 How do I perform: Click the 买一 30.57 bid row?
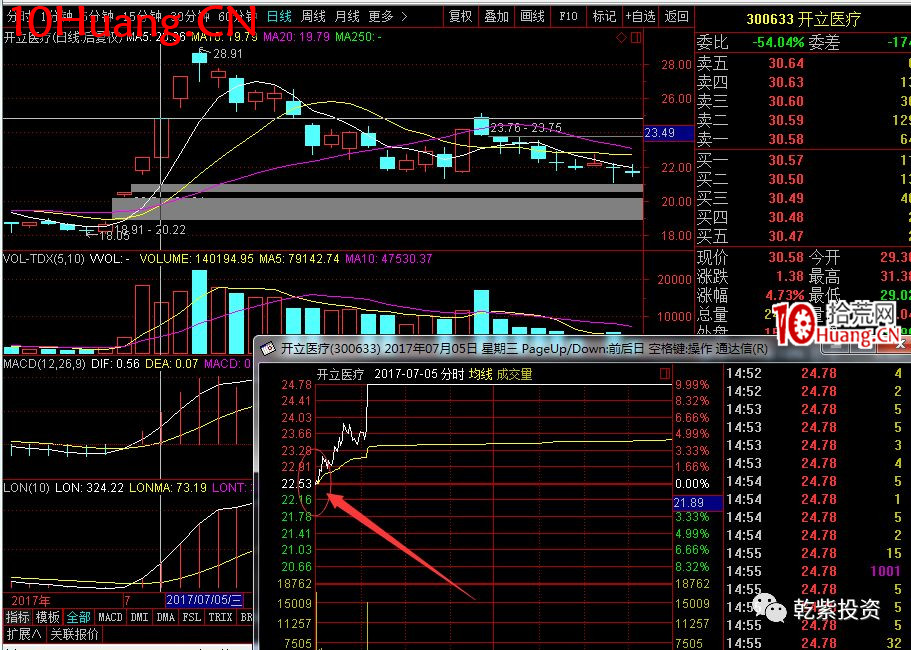point(804,160)
